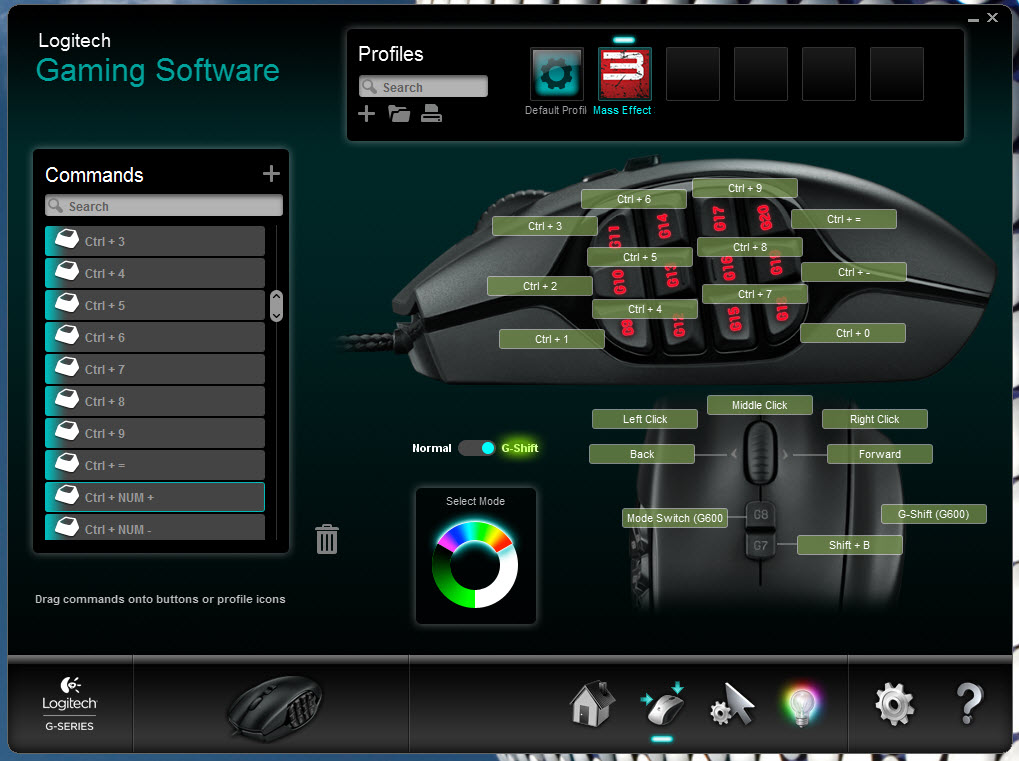This screenshot has height=761, width=1019.
Task: Click the G-Shift (G600) assignment label
Action: [x=934, y=514]
